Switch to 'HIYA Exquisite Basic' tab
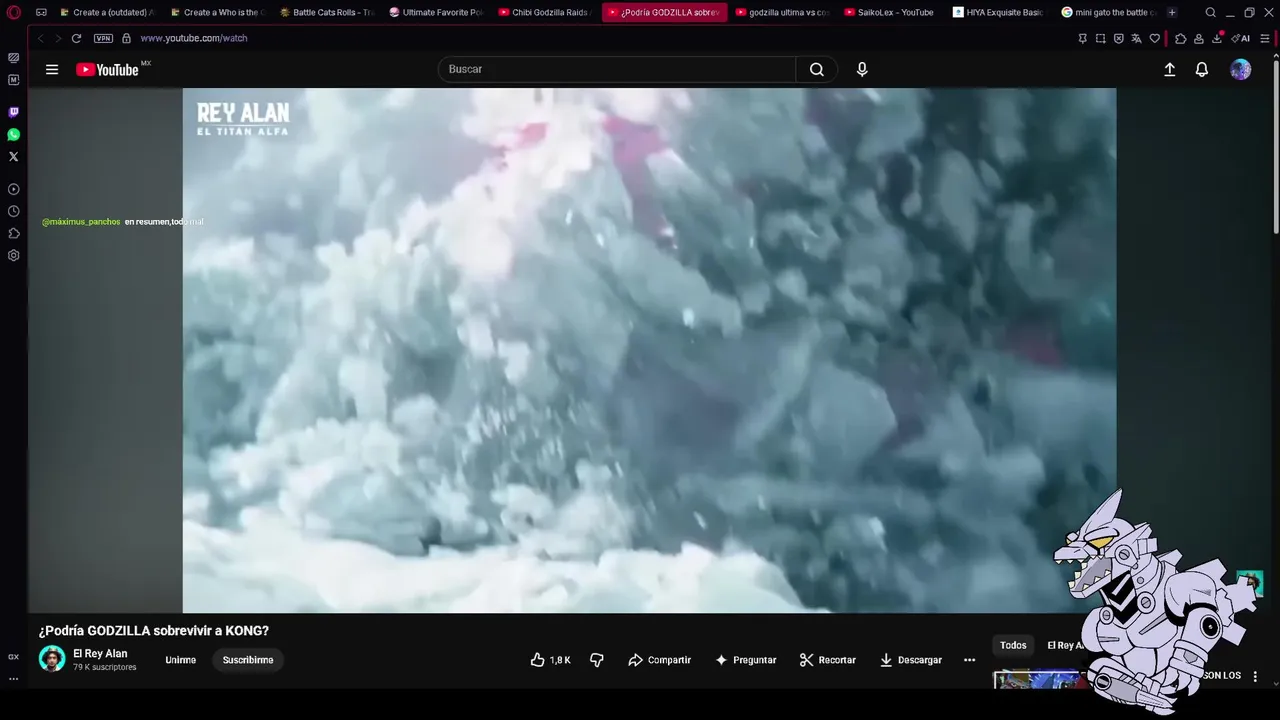 click(998, 13)
